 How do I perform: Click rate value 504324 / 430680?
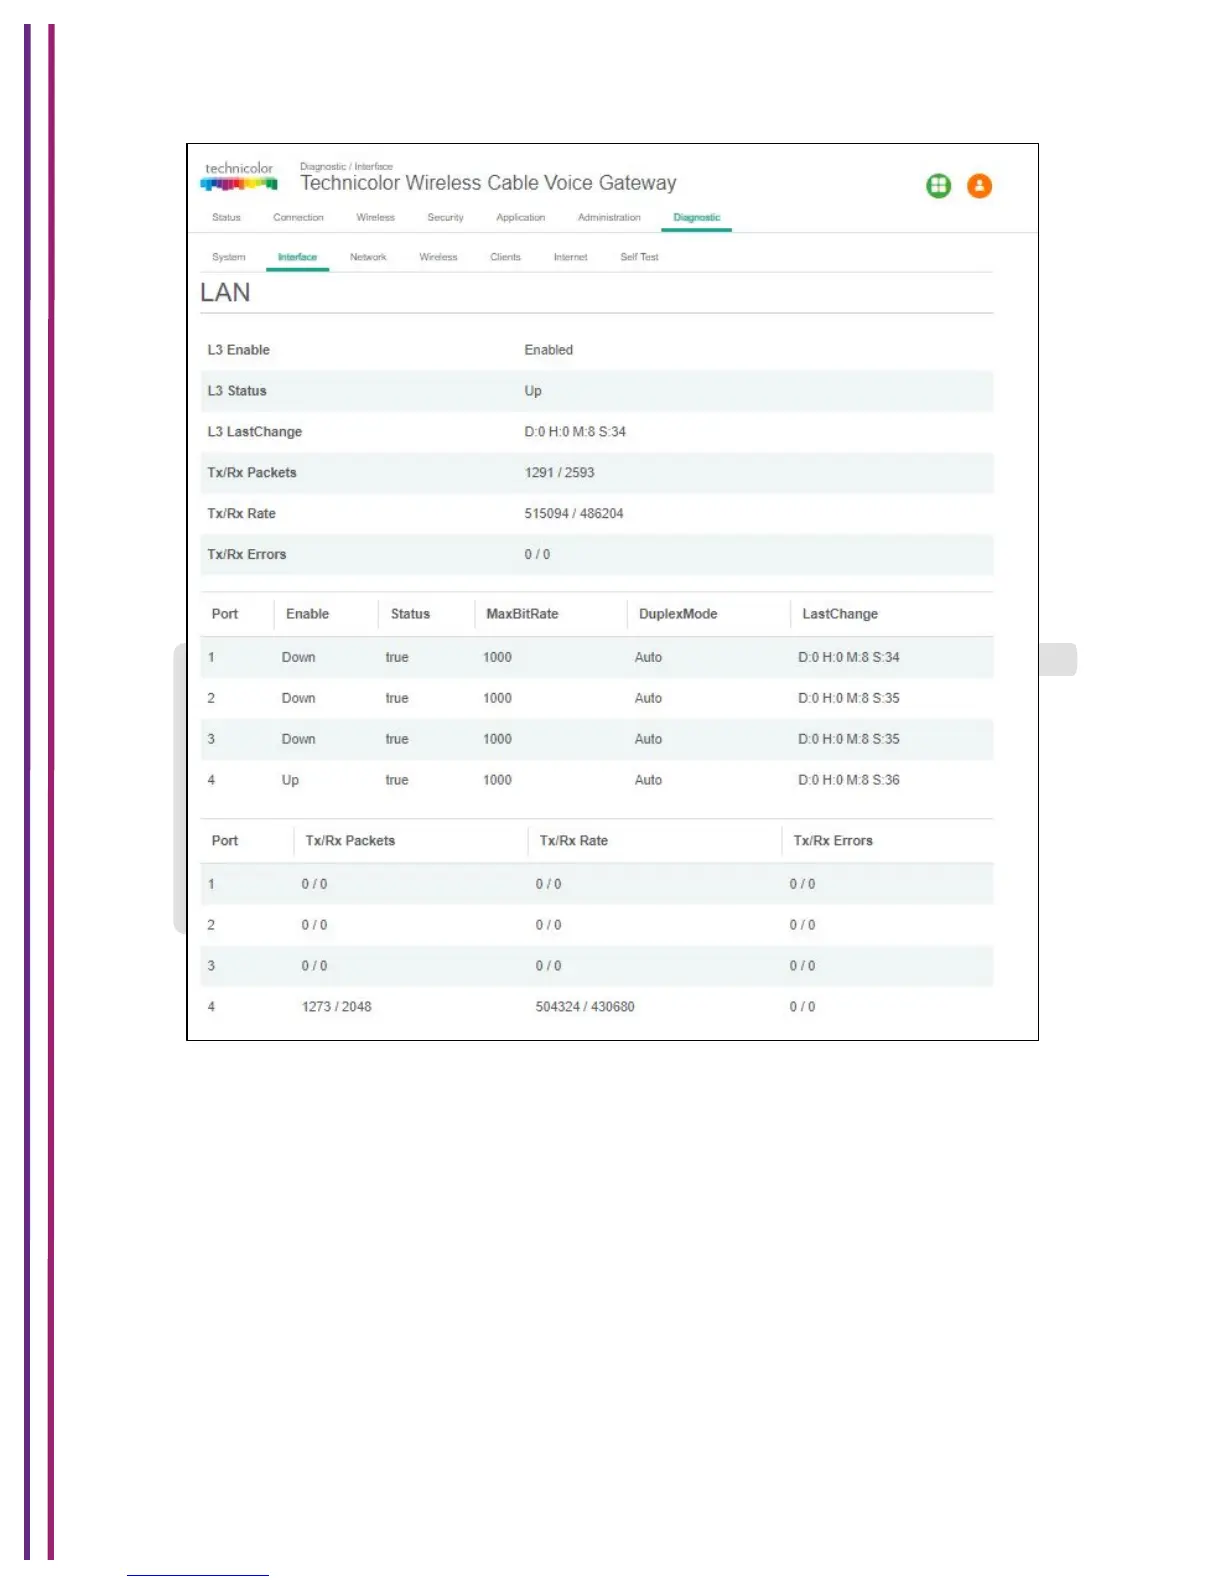click(x=585, y=1007)
